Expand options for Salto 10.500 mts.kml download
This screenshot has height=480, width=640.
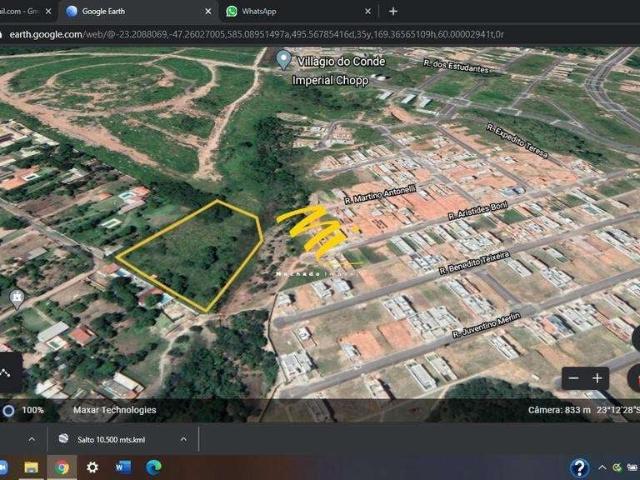pyautogui.click(x=183, y=439)
